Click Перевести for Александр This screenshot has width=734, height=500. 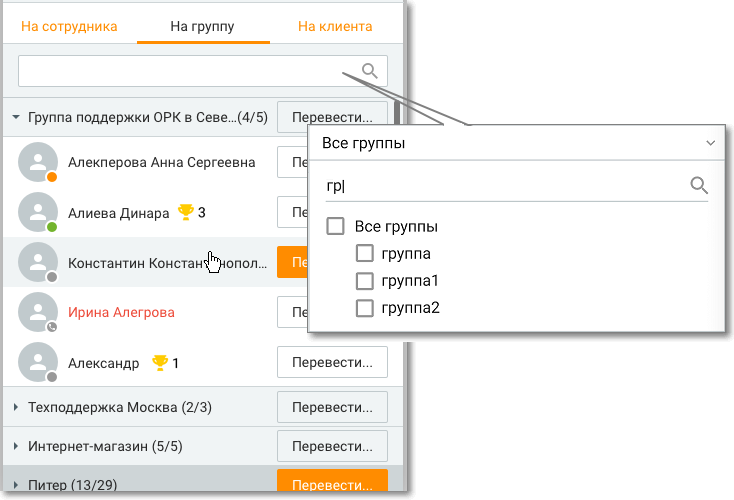coord(332,362)
